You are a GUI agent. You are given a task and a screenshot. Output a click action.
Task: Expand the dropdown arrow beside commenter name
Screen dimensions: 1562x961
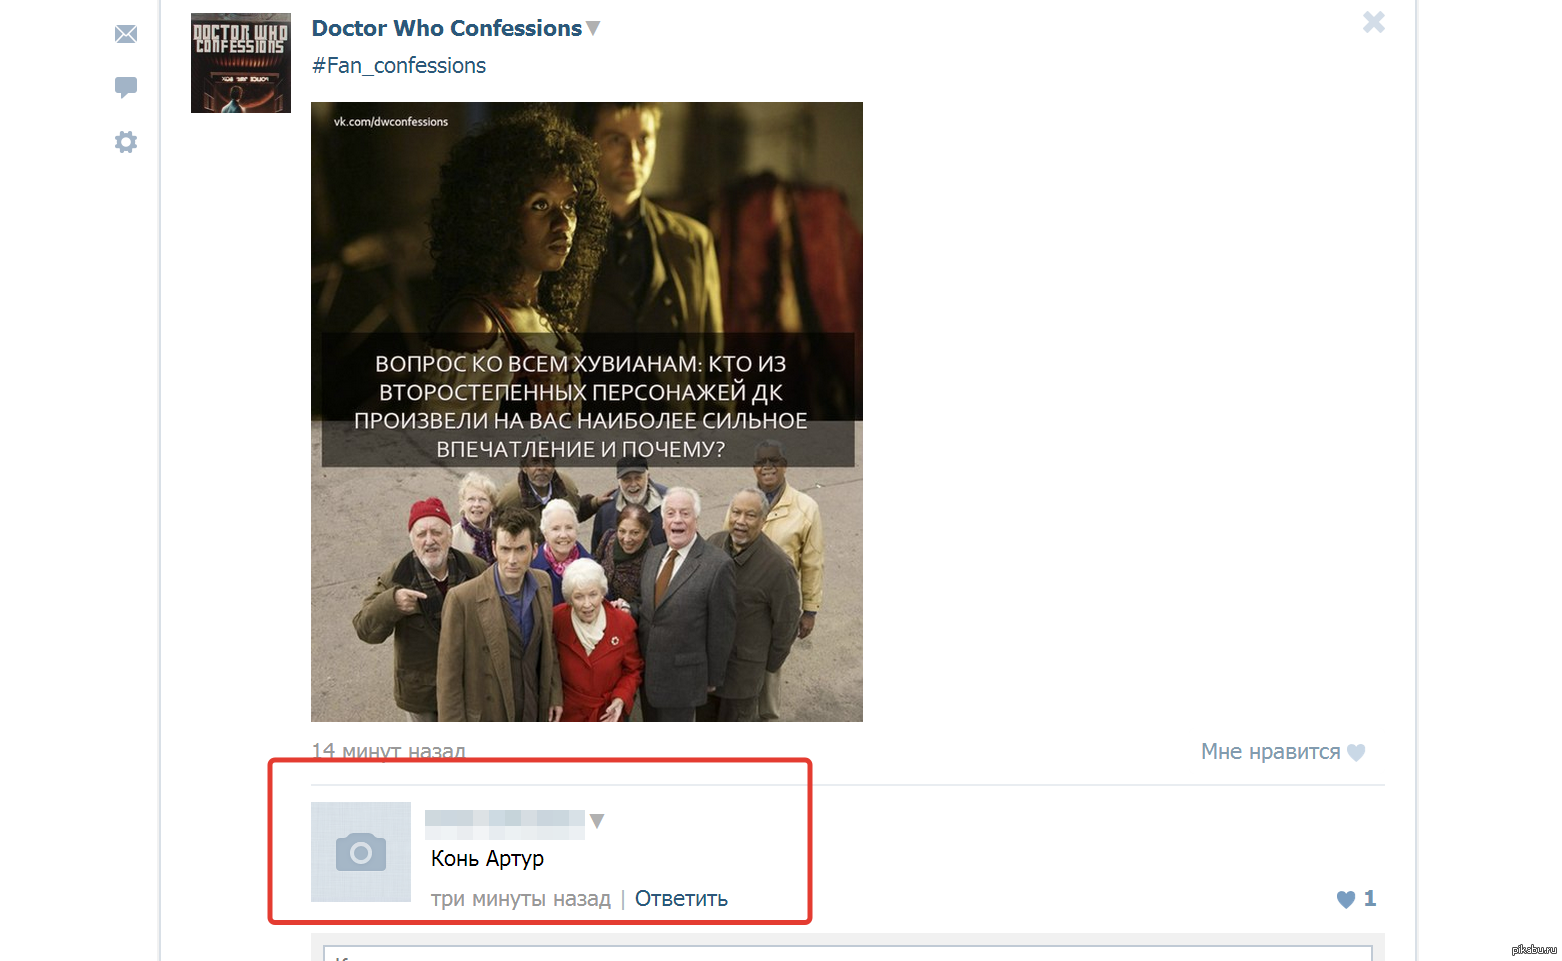(x=597, y=821)
